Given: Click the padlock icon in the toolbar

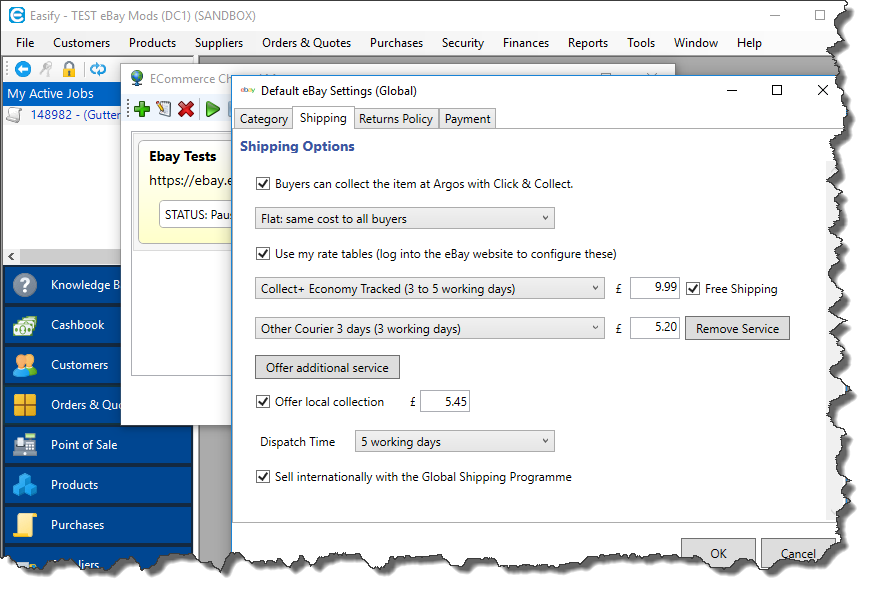Looking at the screenshot, I should pos(69,69).
